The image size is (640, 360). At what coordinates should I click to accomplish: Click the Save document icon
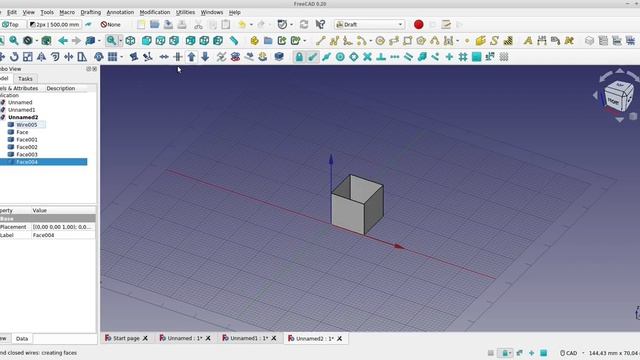tap(168, 24)
